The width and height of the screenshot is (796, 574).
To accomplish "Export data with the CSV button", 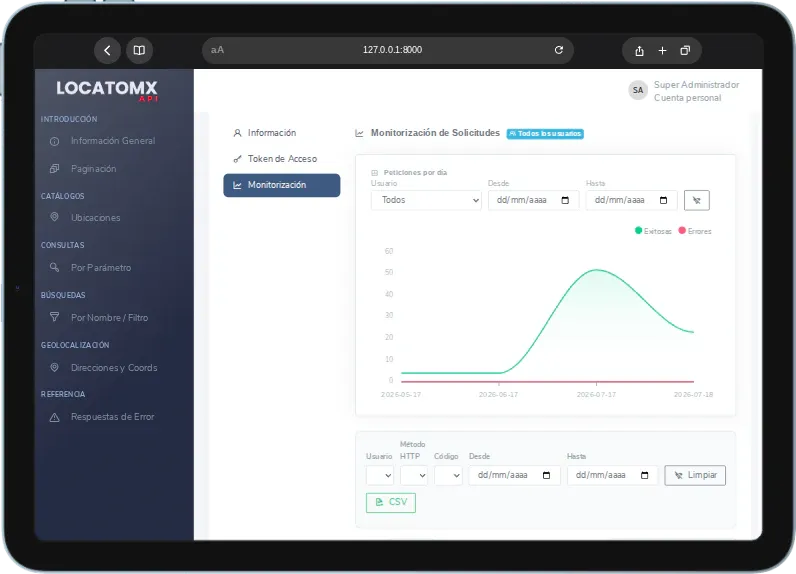I will click(x=391, y=502).
